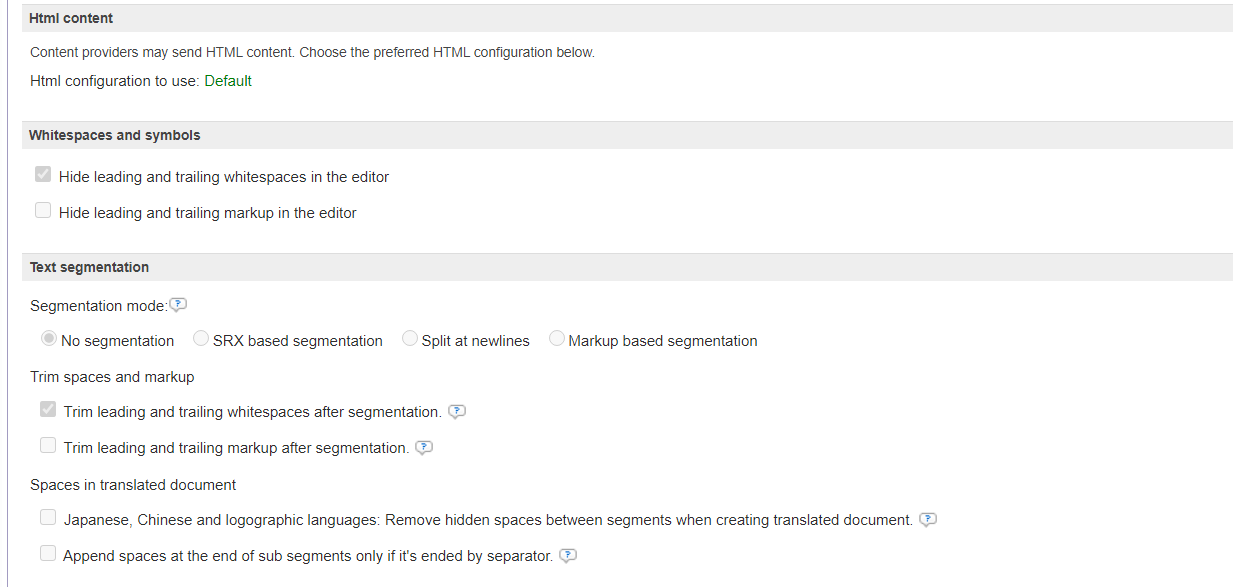Click help icon for trim markup after segmentation
1233x587 pixels.
click(424, 447)
